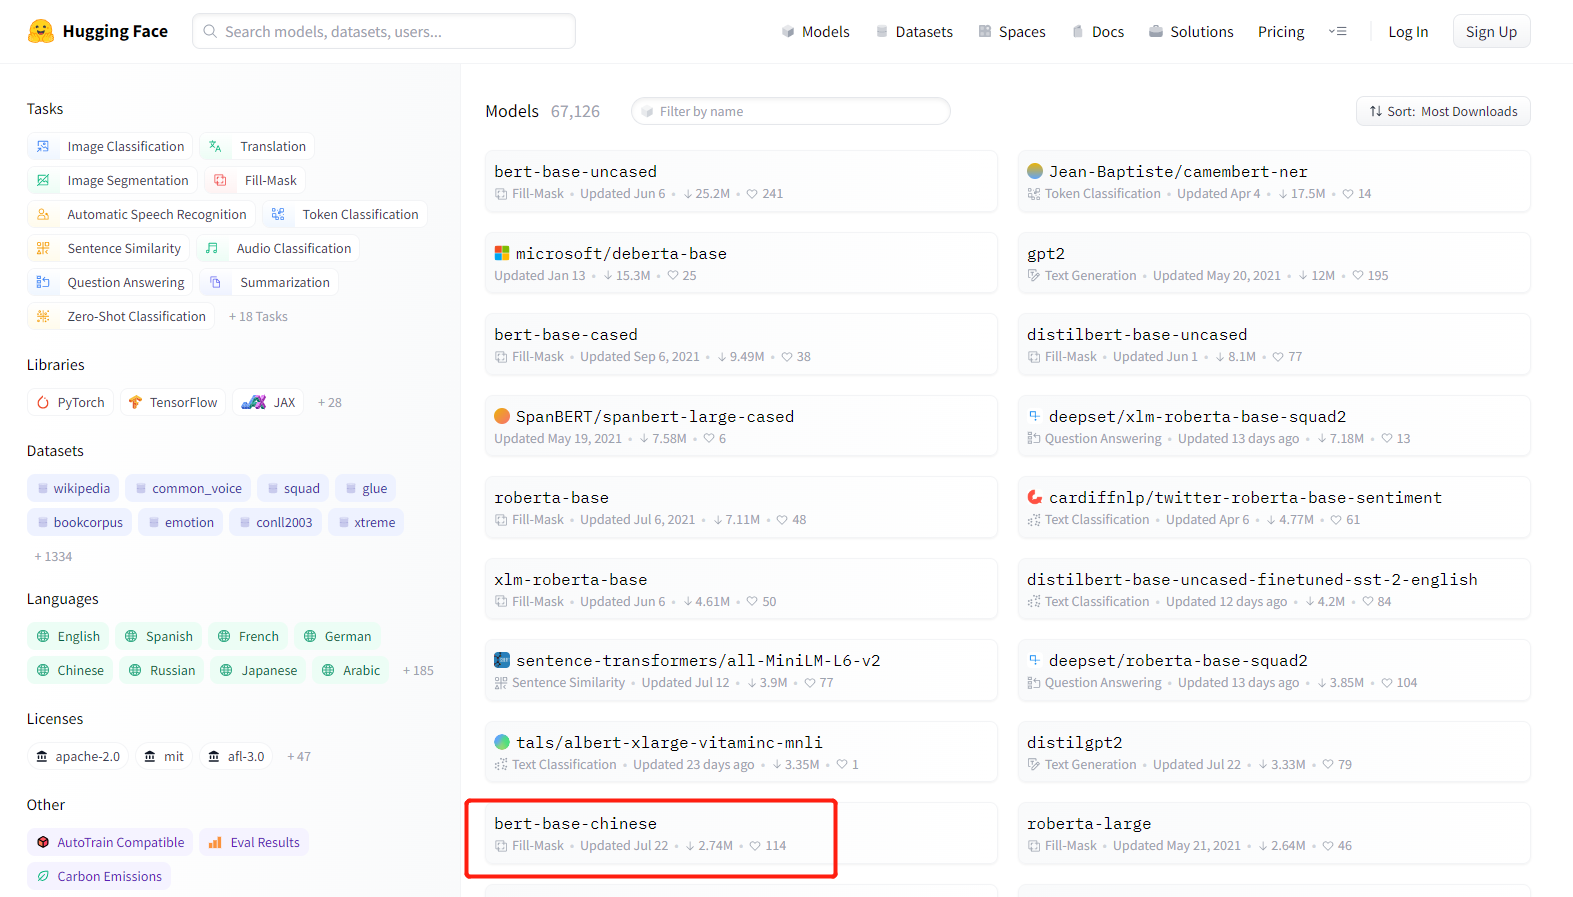Click the tals avatar icon
Screen dimensions: 1573x897
[502, 742]
